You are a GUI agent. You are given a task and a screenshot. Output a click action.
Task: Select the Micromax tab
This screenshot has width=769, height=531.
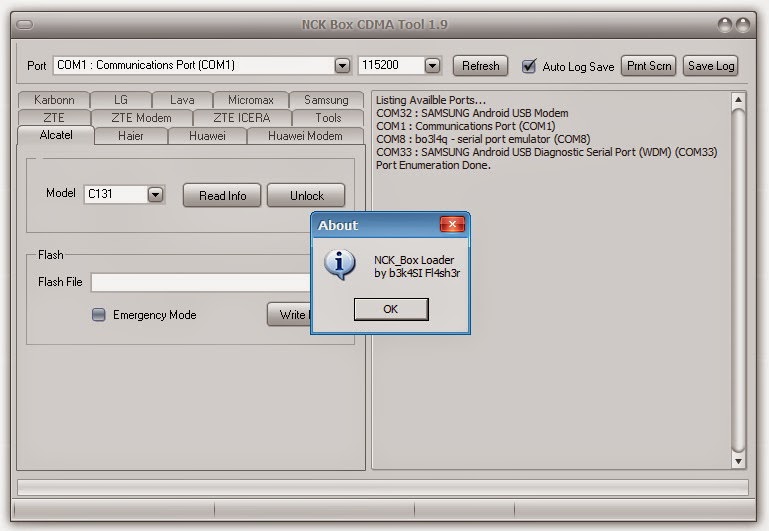coord(251,100)
